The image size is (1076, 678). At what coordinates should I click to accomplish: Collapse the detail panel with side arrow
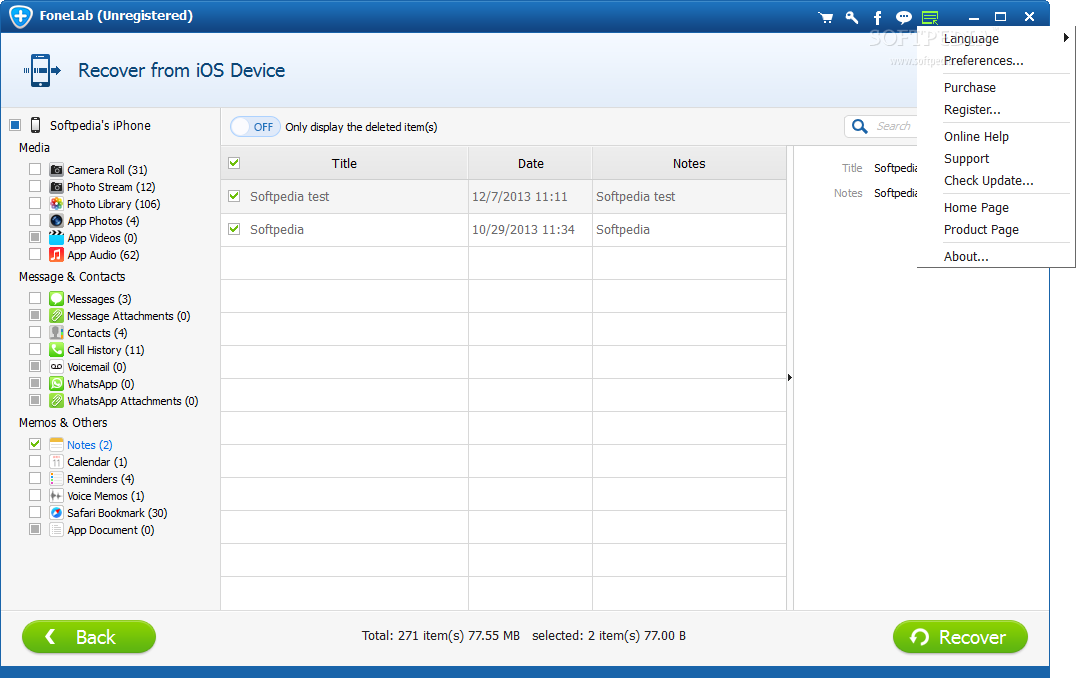[790, 377]
